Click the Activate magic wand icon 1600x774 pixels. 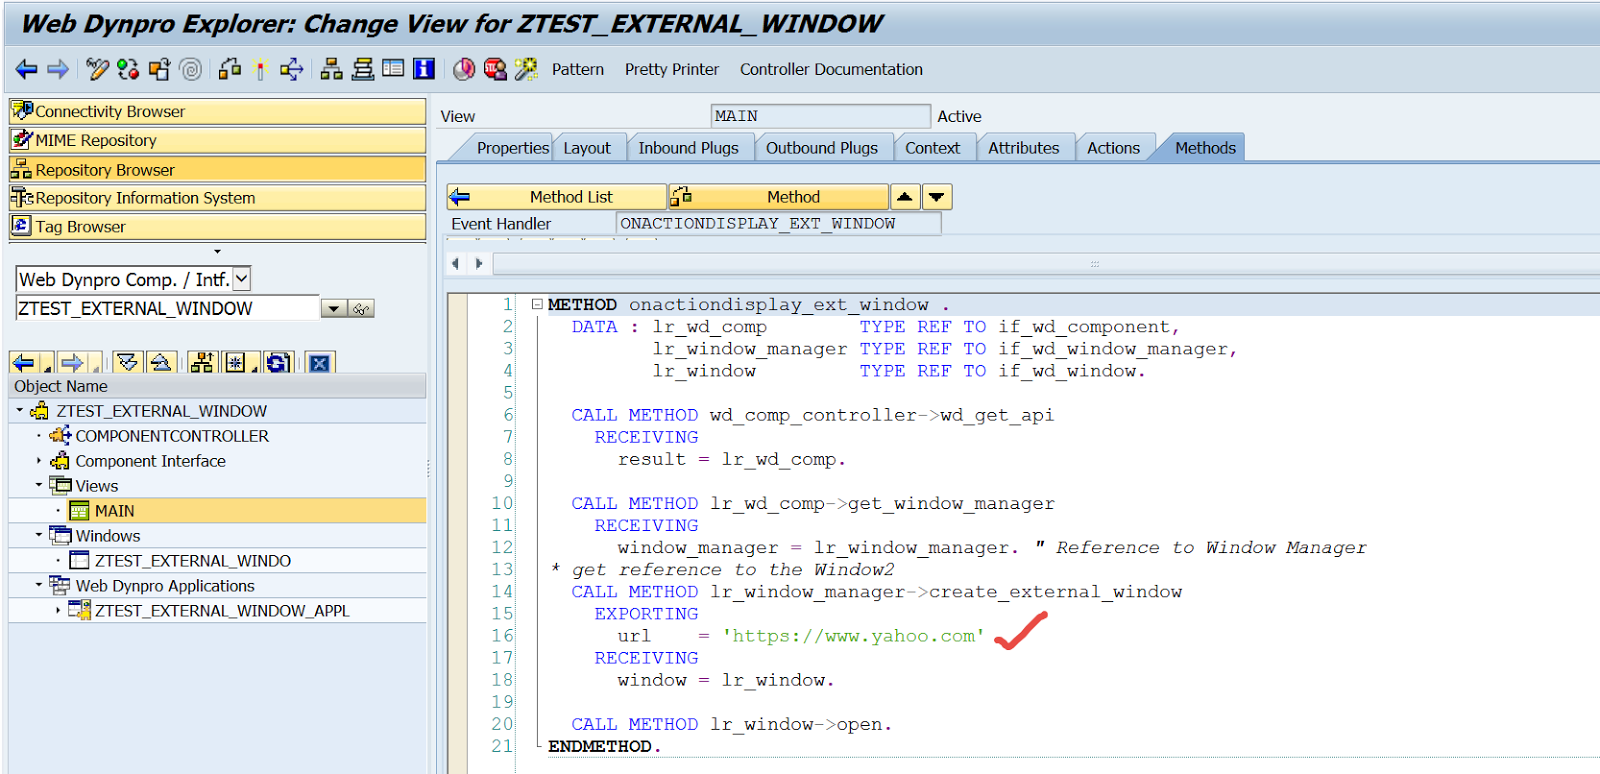point(260,69)
